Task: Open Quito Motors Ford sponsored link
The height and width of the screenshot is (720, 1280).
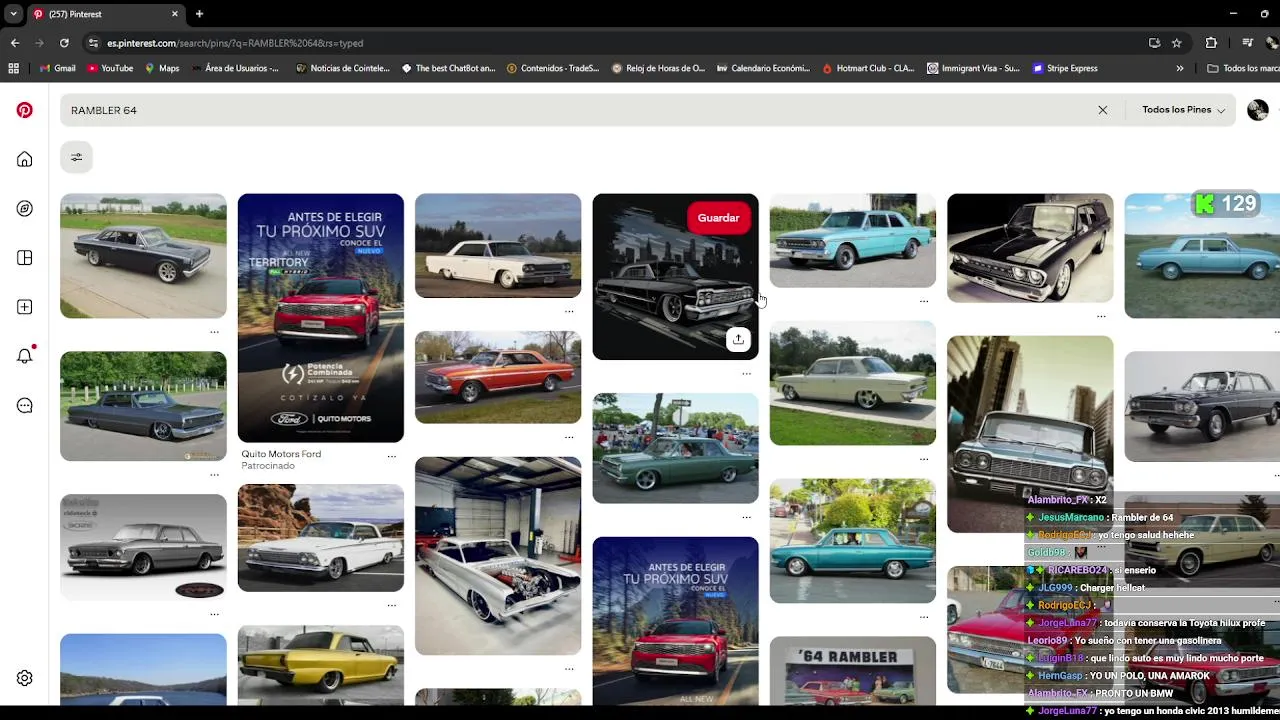Action: coord(281,454)
